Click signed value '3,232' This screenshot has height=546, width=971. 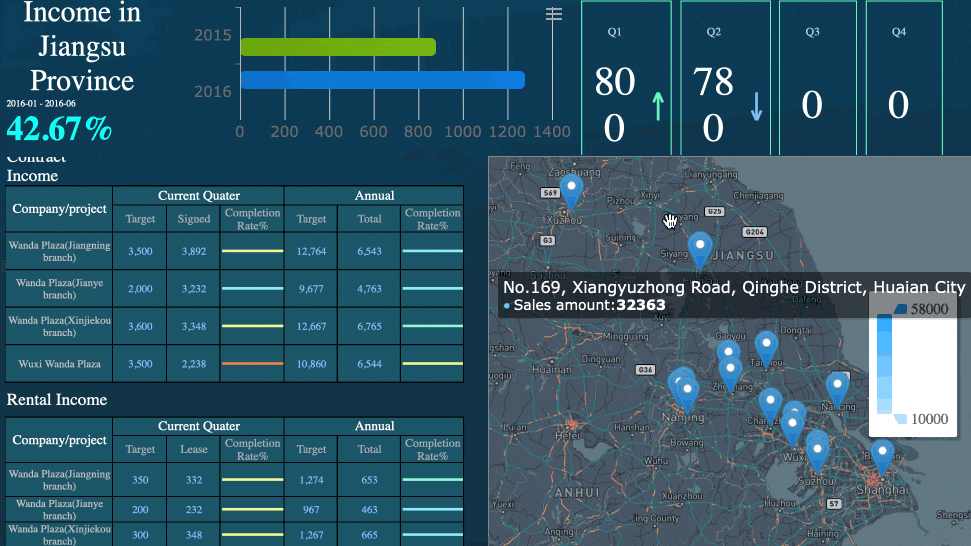pyautogui.click(x=194, y=288)
